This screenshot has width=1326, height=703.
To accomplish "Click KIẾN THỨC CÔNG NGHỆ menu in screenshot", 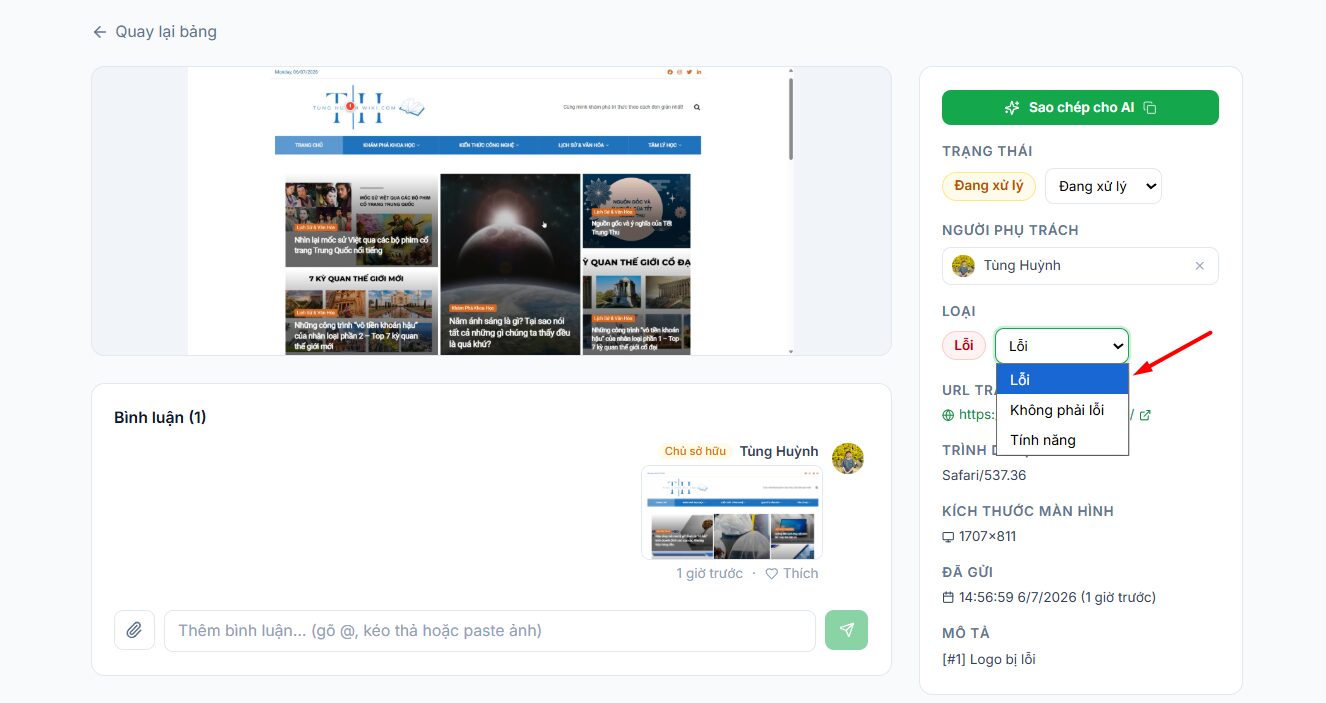I will click(489, 145).
